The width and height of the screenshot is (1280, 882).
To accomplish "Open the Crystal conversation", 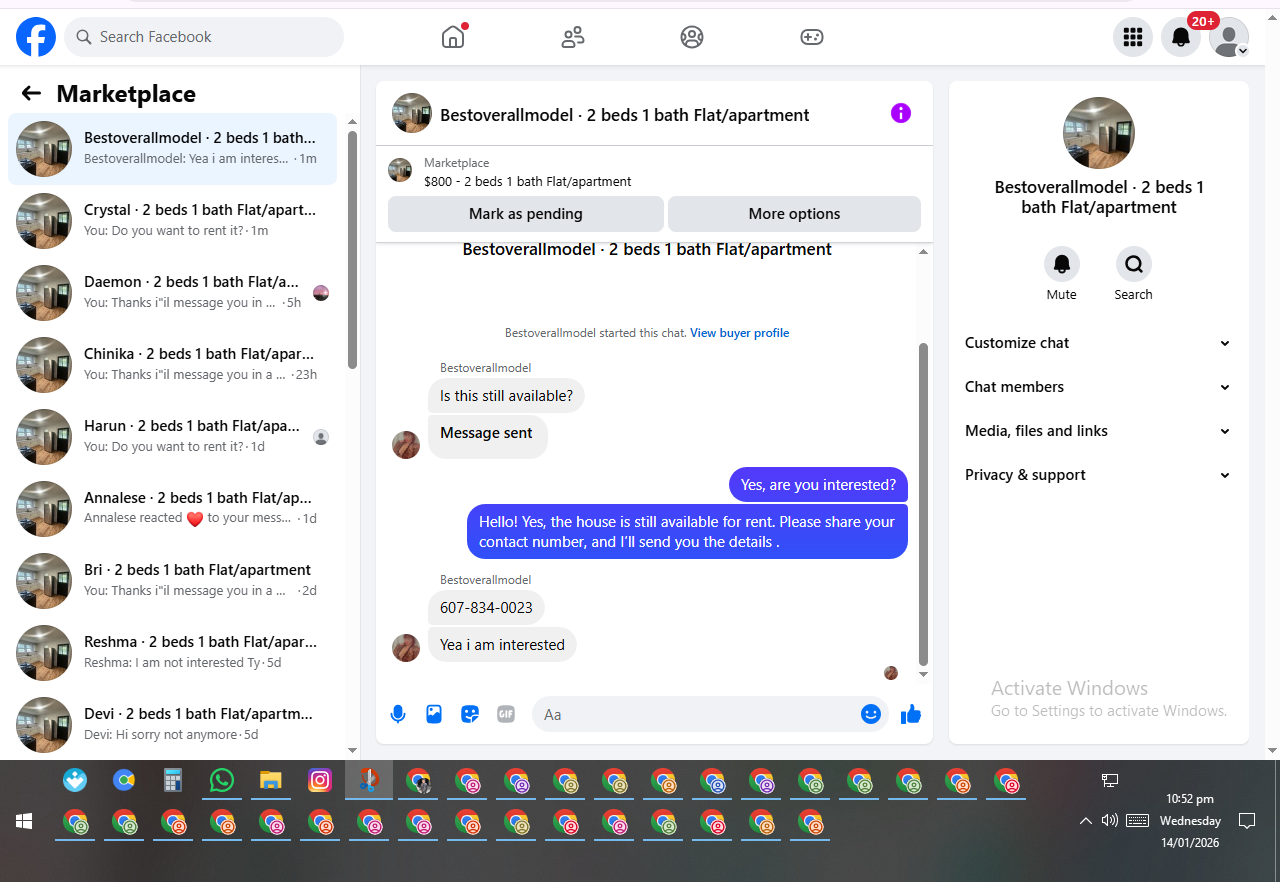I will (172, 221).
